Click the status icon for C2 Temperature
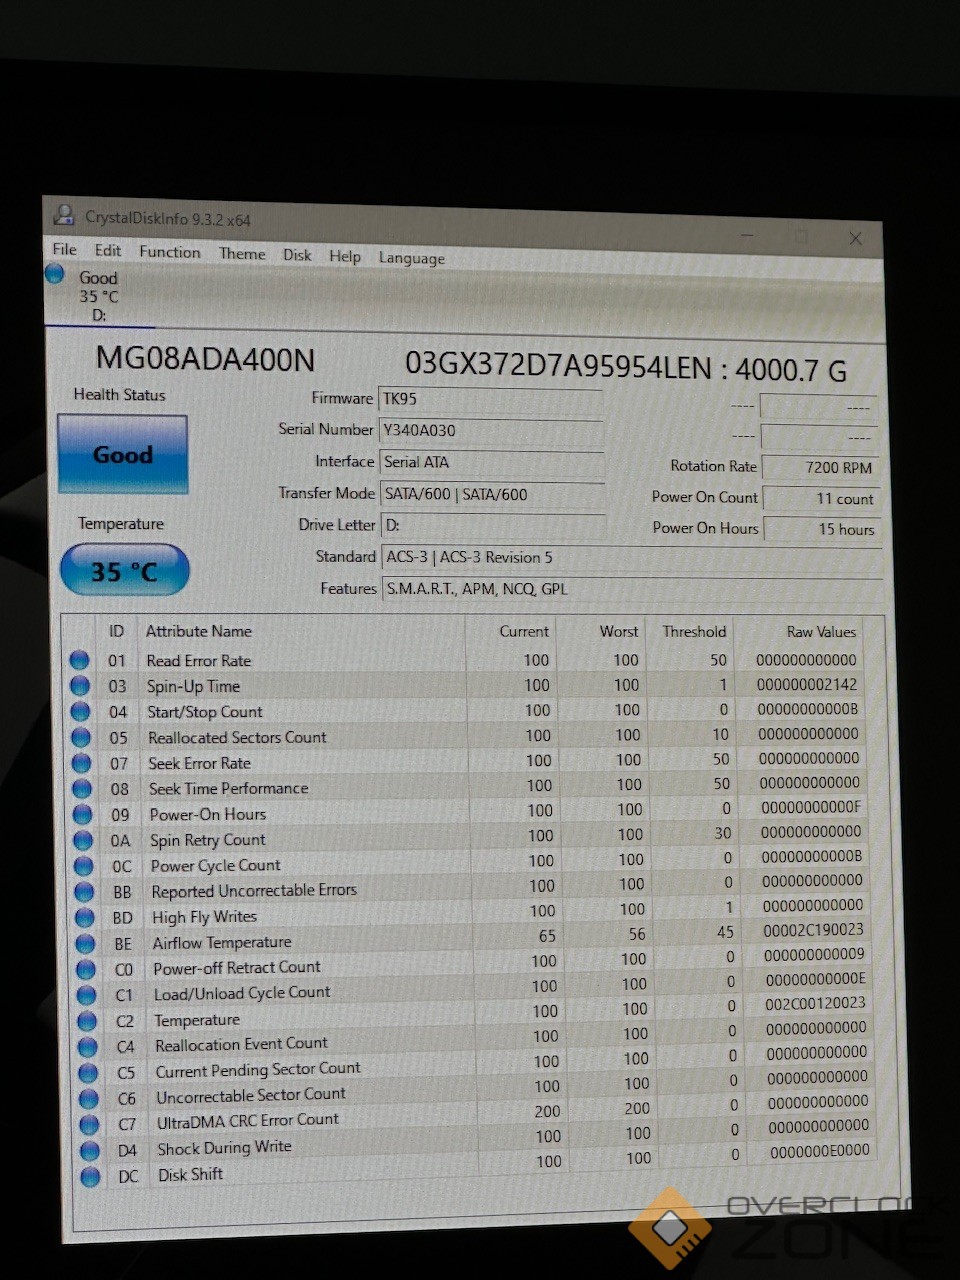 click(87, 1021)
